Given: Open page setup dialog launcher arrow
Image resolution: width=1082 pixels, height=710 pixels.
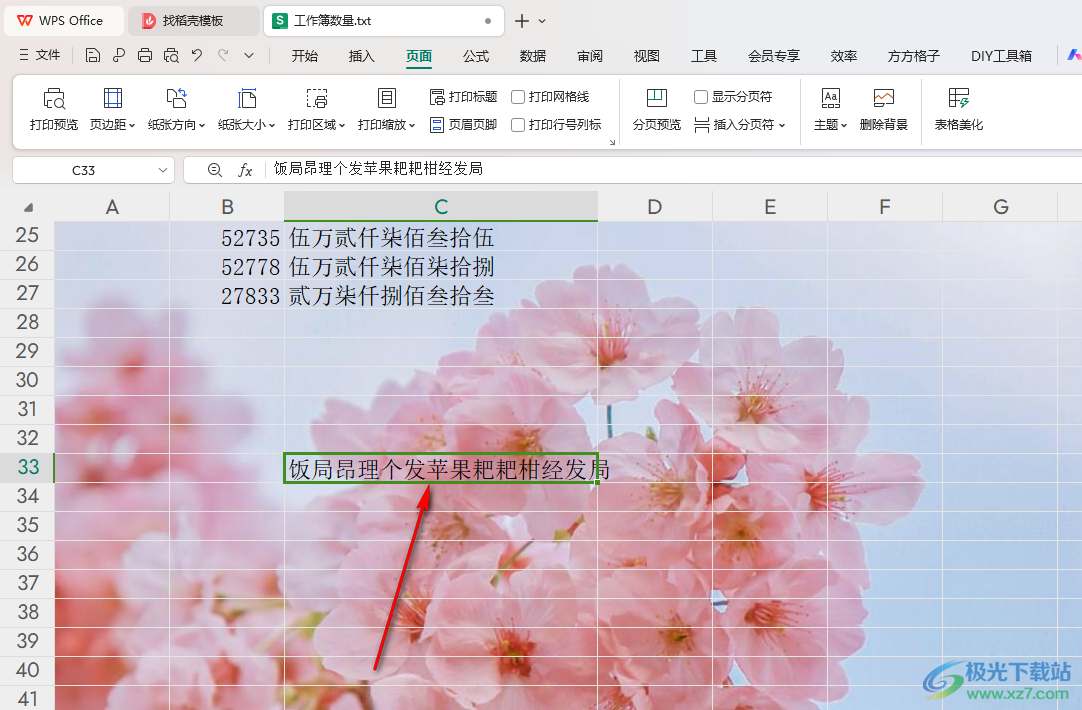Looking at the screenshot, I should click(x=612, y=142).
